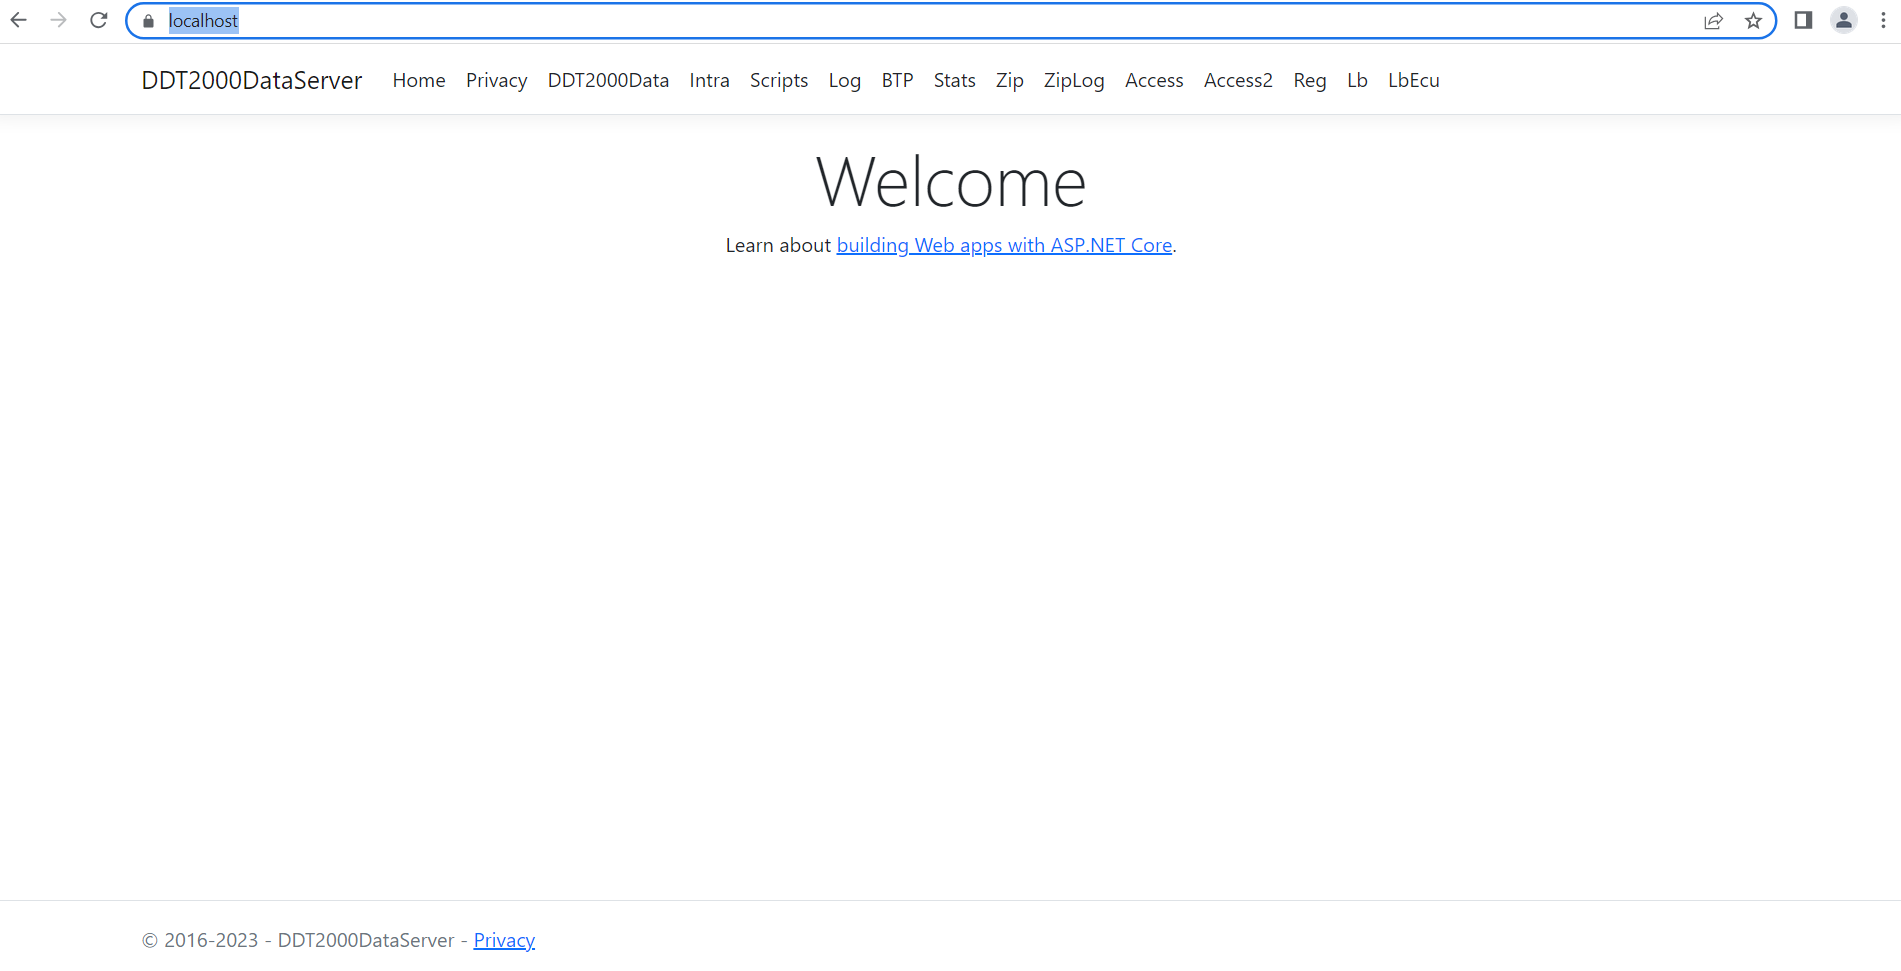1901x971 pixels.
Task: Open the ZipLog page
Action: tap(1073, 80)
